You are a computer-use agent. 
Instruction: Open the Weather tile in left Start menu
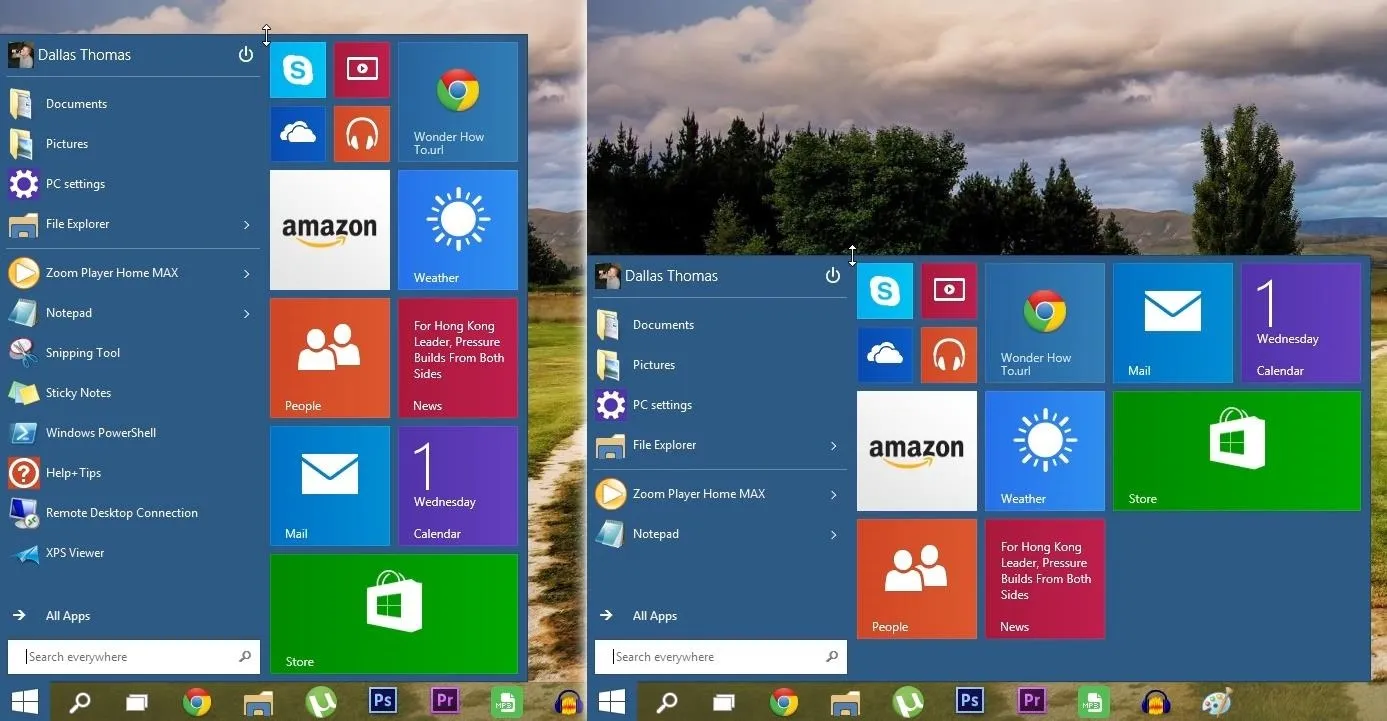(x=458, y=230)
